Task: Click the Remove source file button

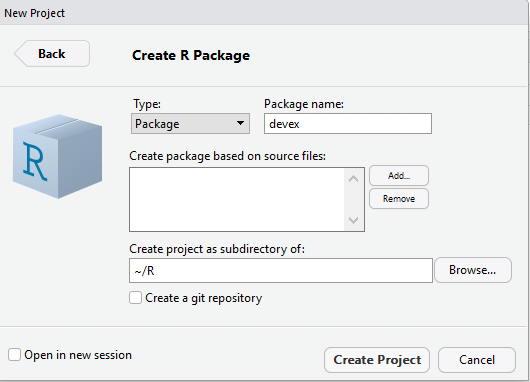Action: point(399,198)
